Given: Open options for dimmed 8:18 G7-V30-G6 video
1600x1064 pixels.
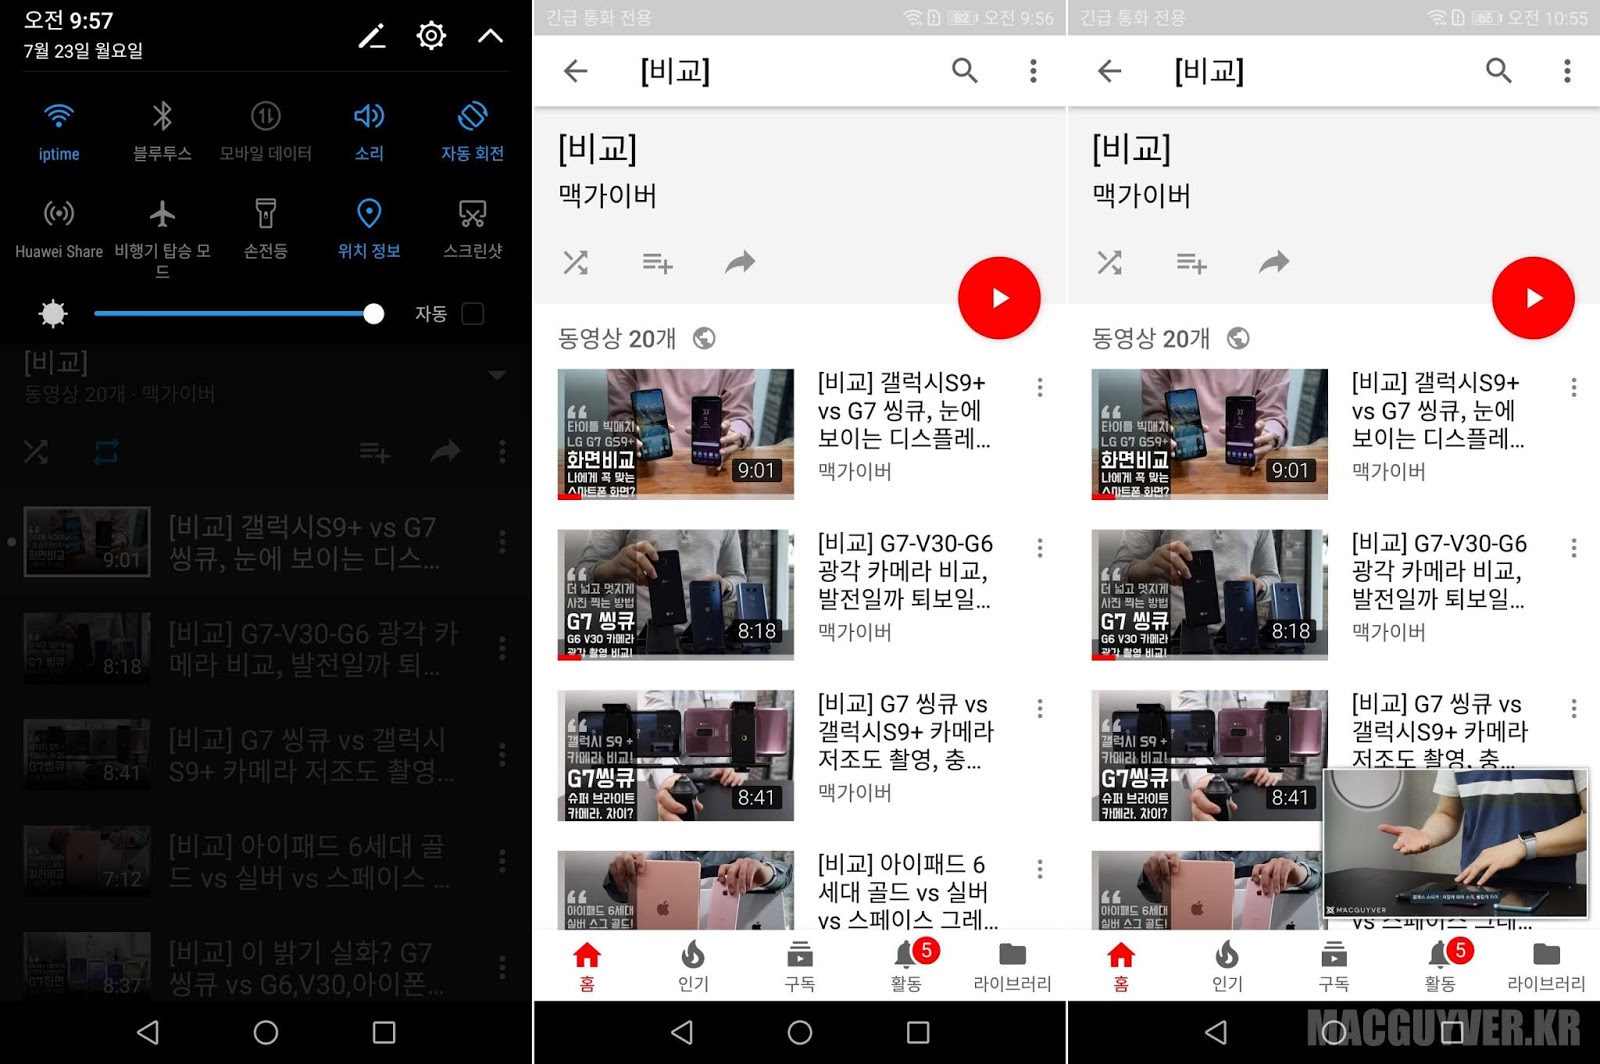Looking at the screenshot, I should (x=502, y=648).
